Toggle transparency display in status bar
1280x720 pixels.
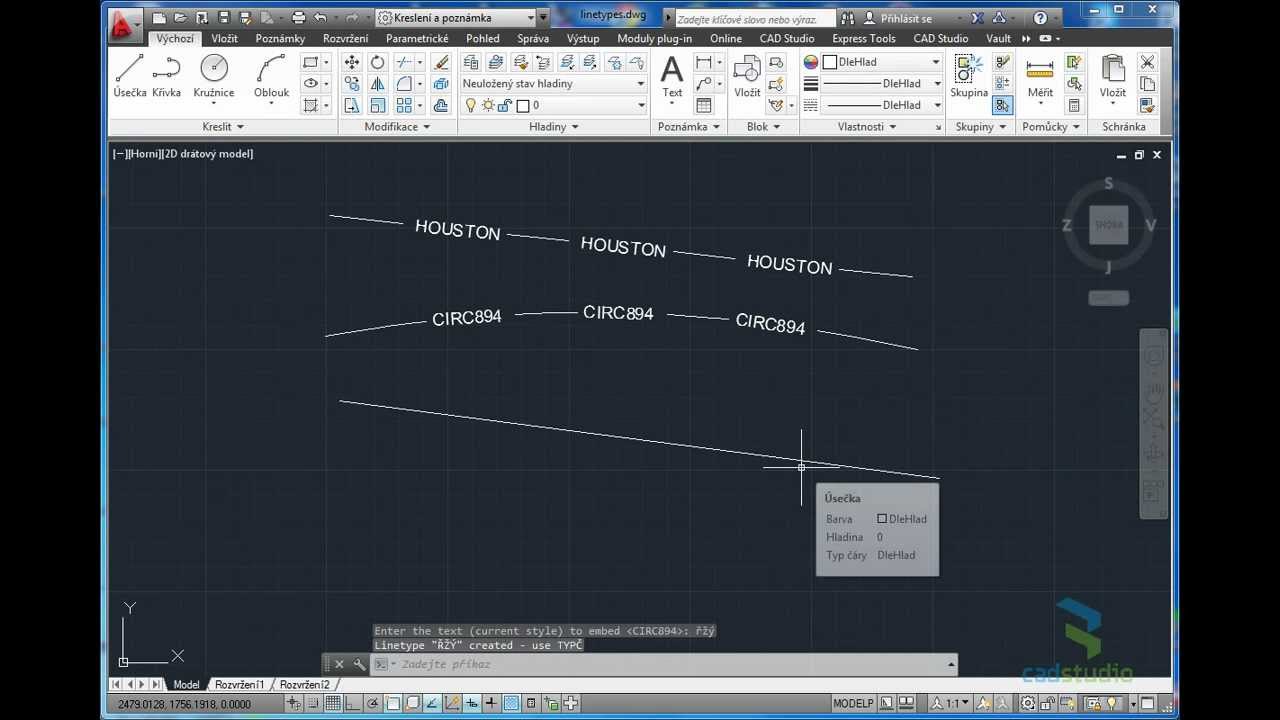[x=512, y=703]
